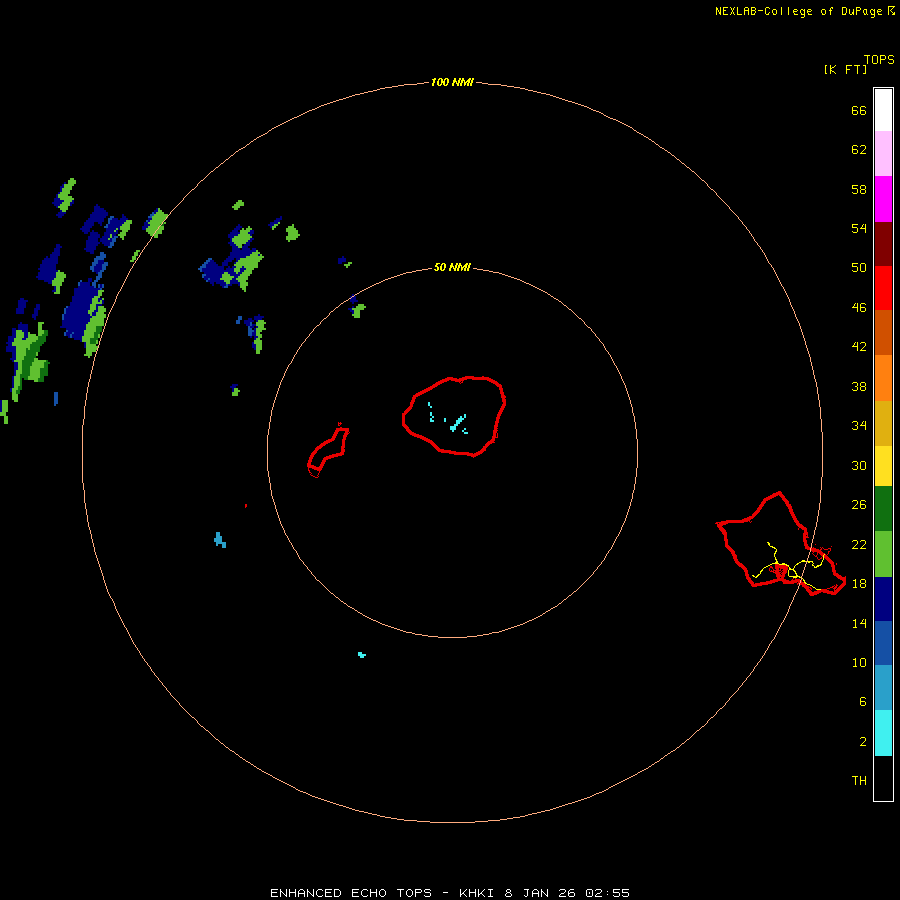The height and width of the screenshot is (900, 900).
Task: Click the legend value '2'
Action: pyautogui.click(x=863, y=742)
